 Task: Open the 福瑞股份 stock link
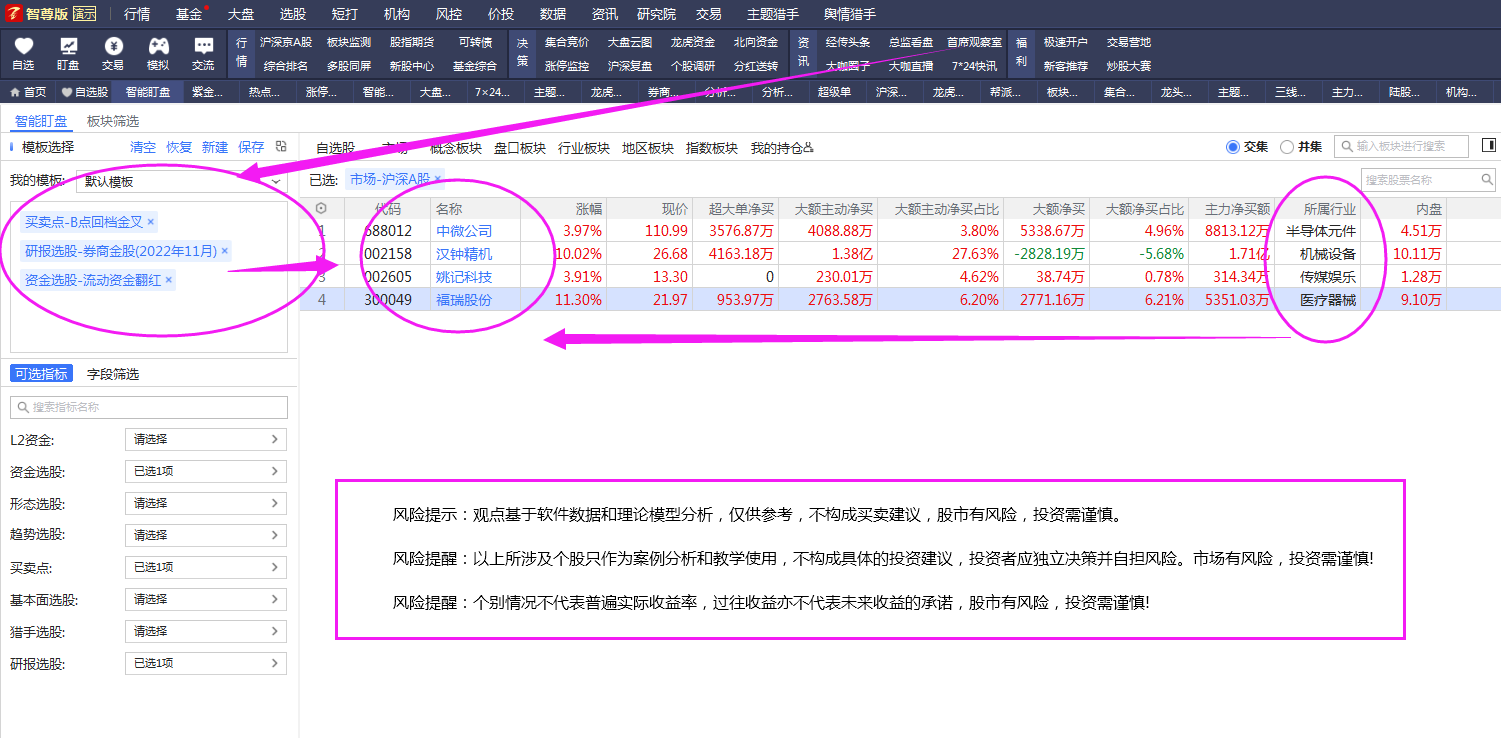point(464,300)
